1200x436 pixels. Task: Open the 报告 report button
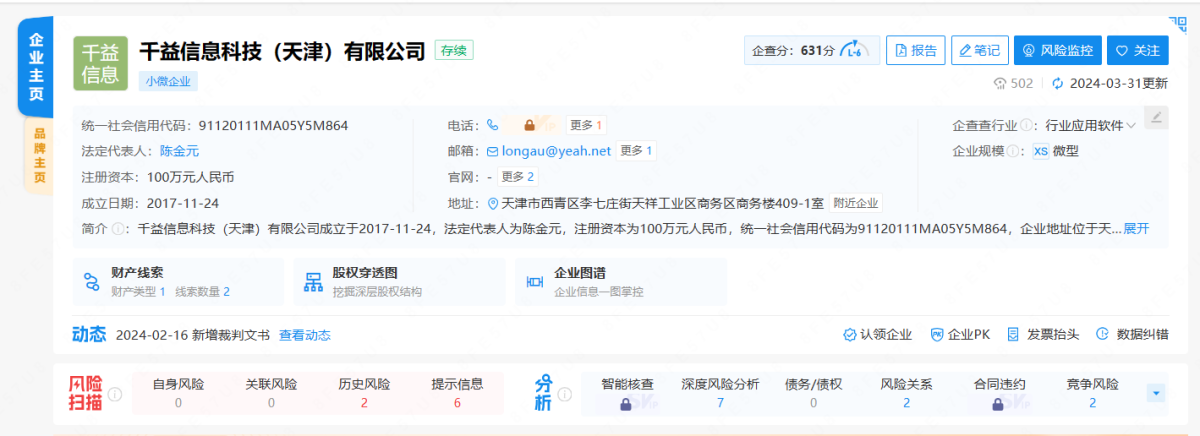(x=915, y=50)
